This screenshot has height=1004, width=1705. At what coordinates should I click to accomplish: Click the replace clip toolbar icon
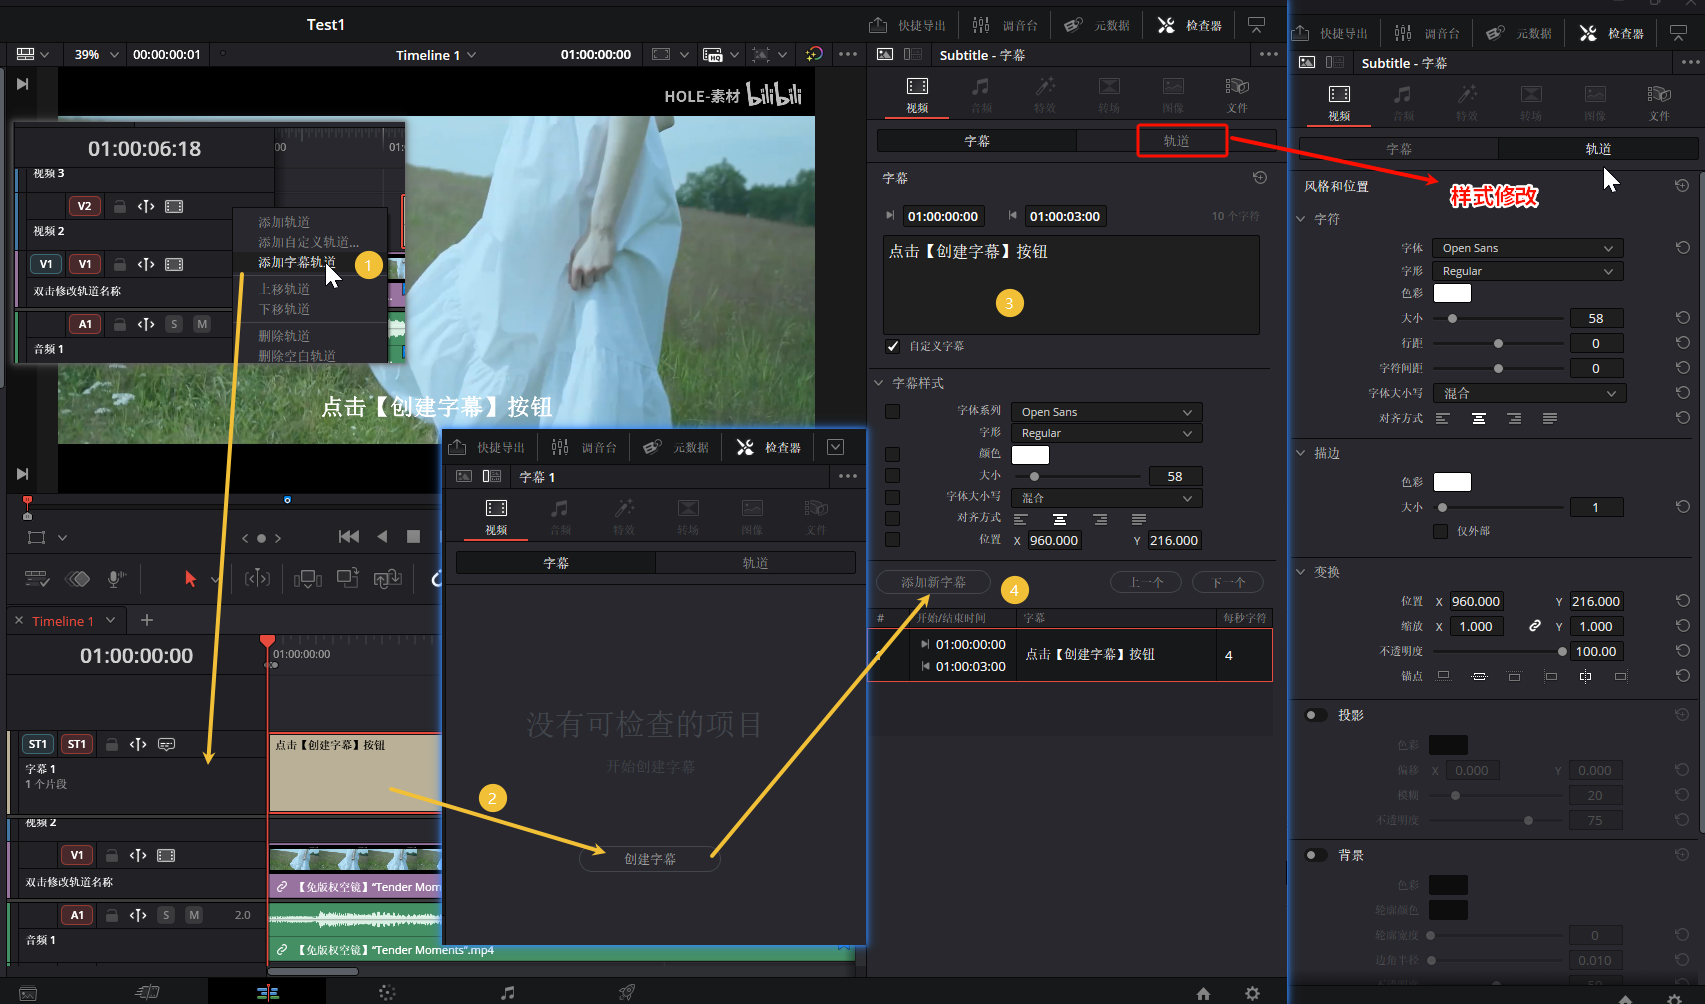tap(388, 578)
